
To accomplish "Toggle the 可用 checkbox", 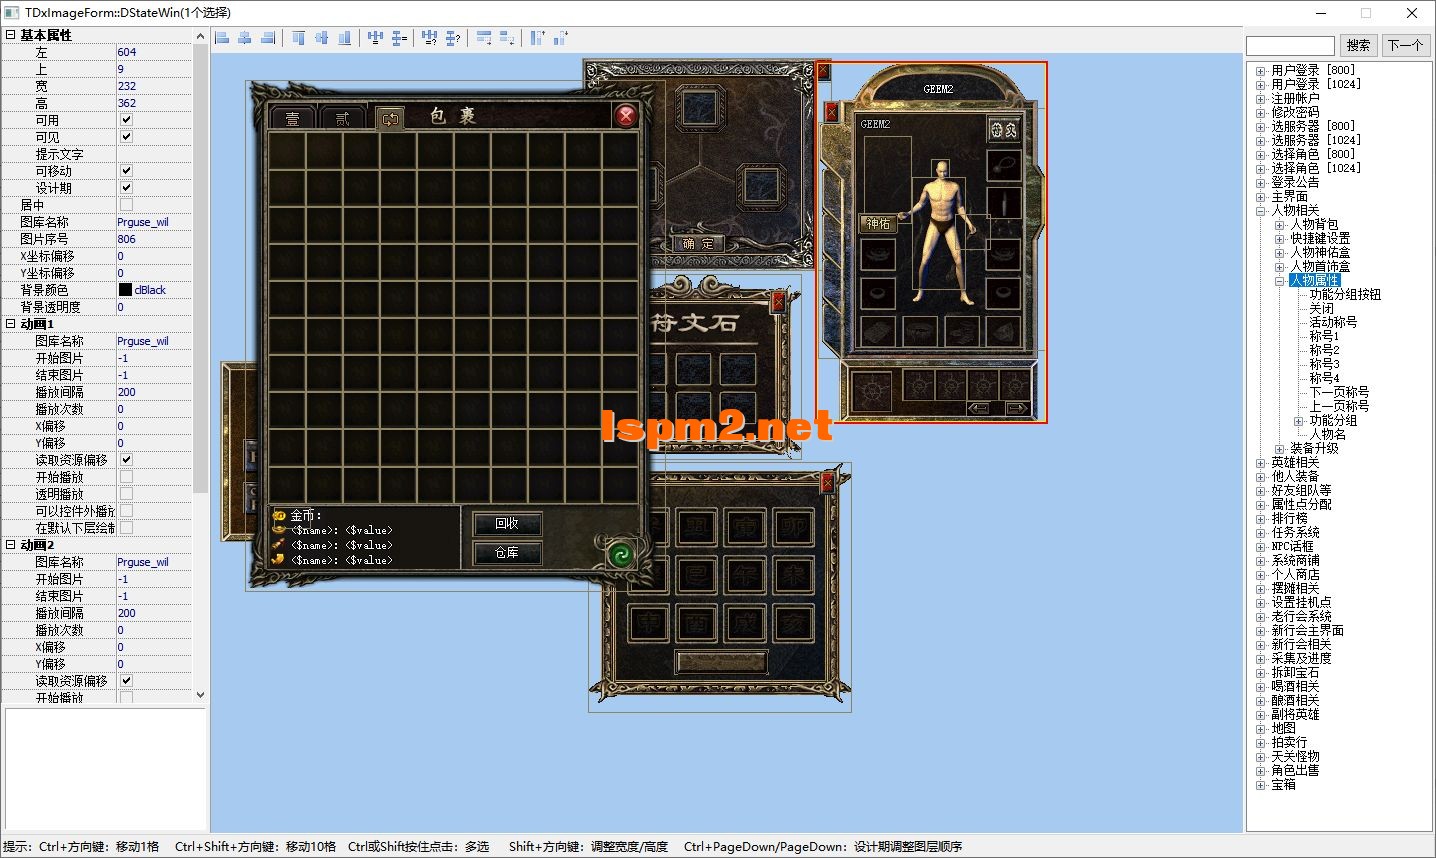I will (x=126, y=120).
